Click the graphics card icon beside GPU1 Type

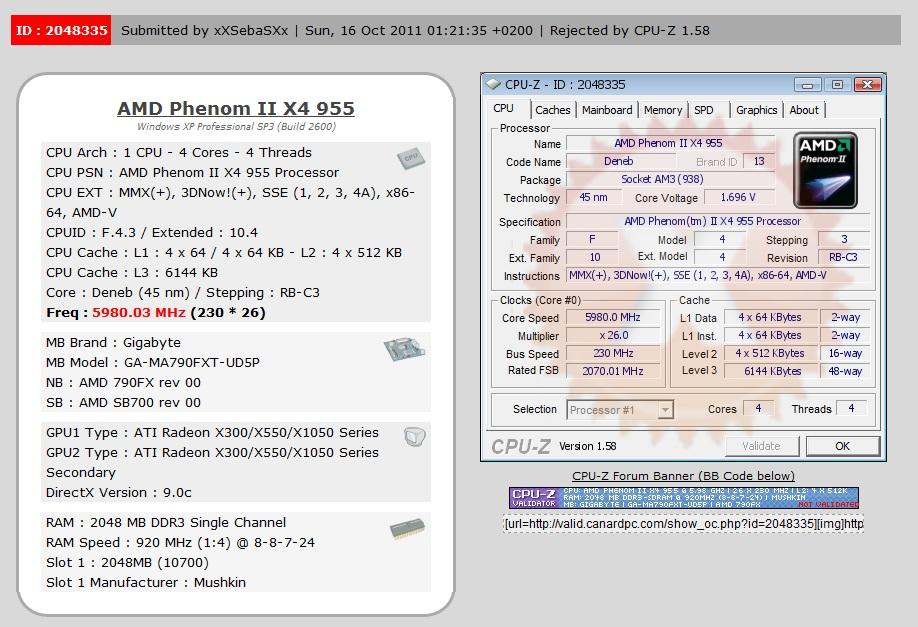[415, 436]
